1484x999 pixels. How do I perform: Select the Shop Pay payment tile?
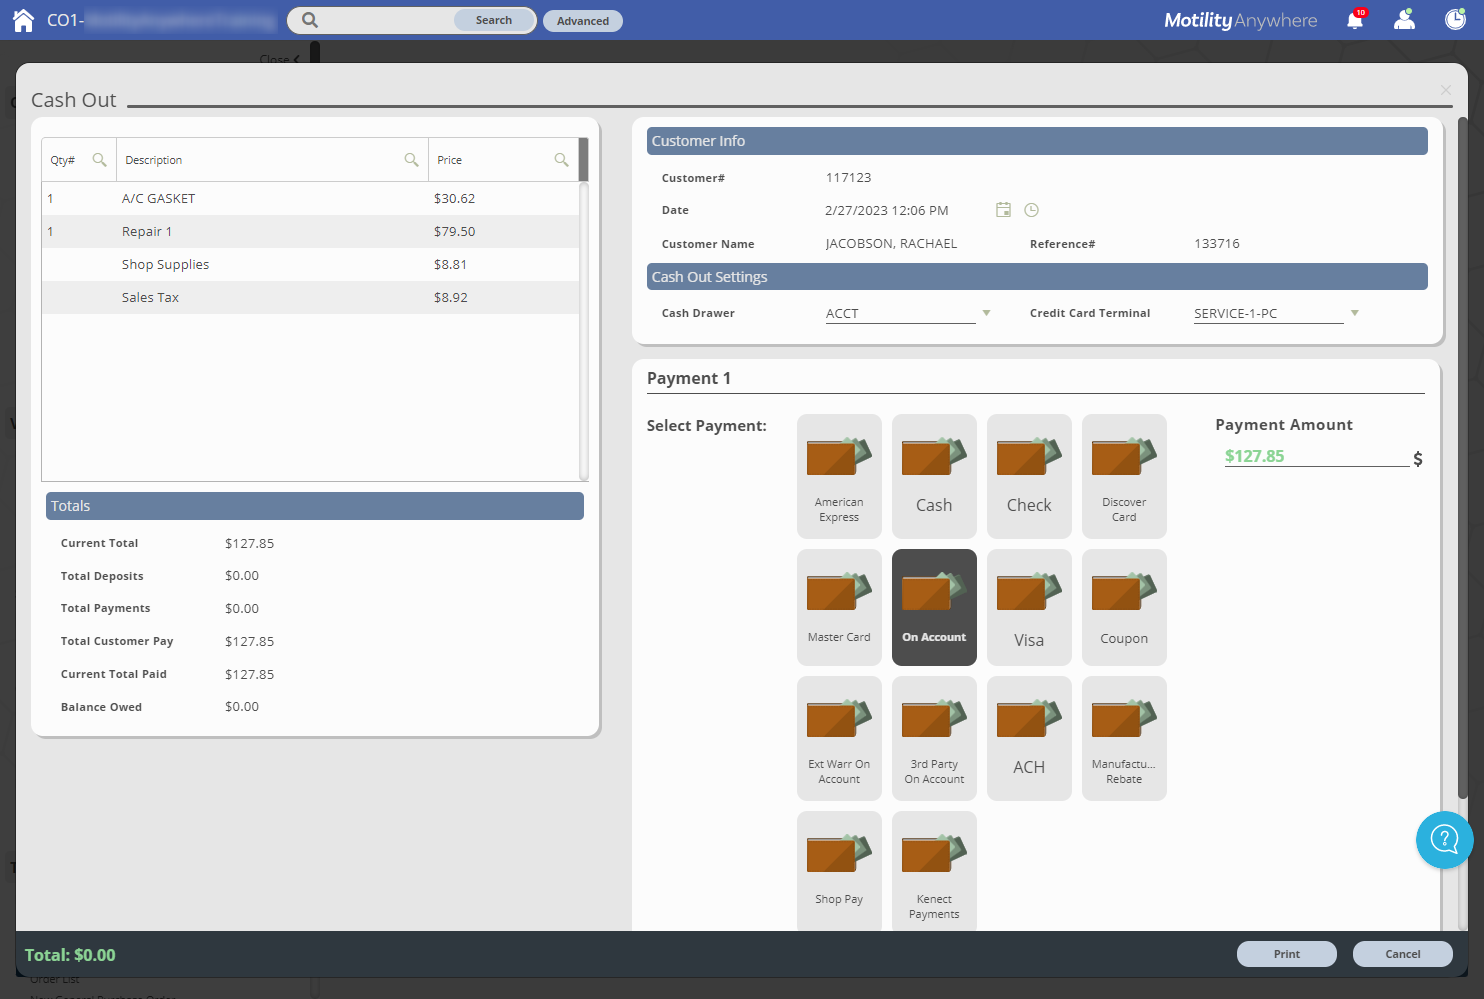click(x=838, y=869)
